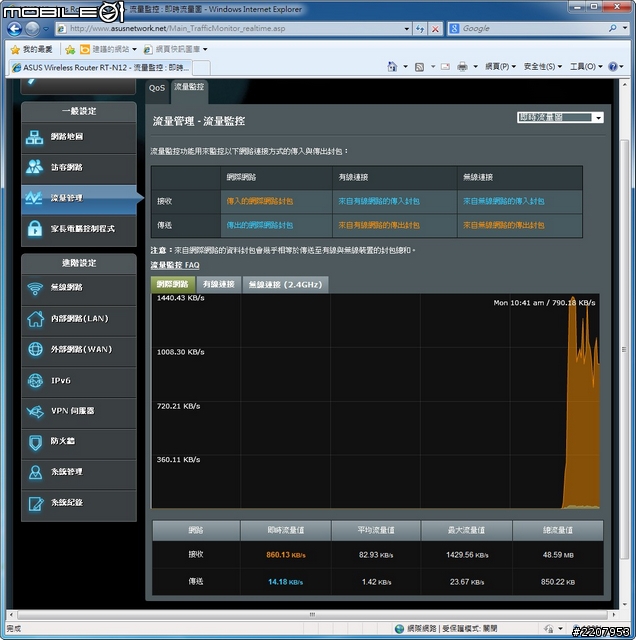The image size is (636, 640).
Task: Open the 流量監控 FAQ link
Action: 175,265
